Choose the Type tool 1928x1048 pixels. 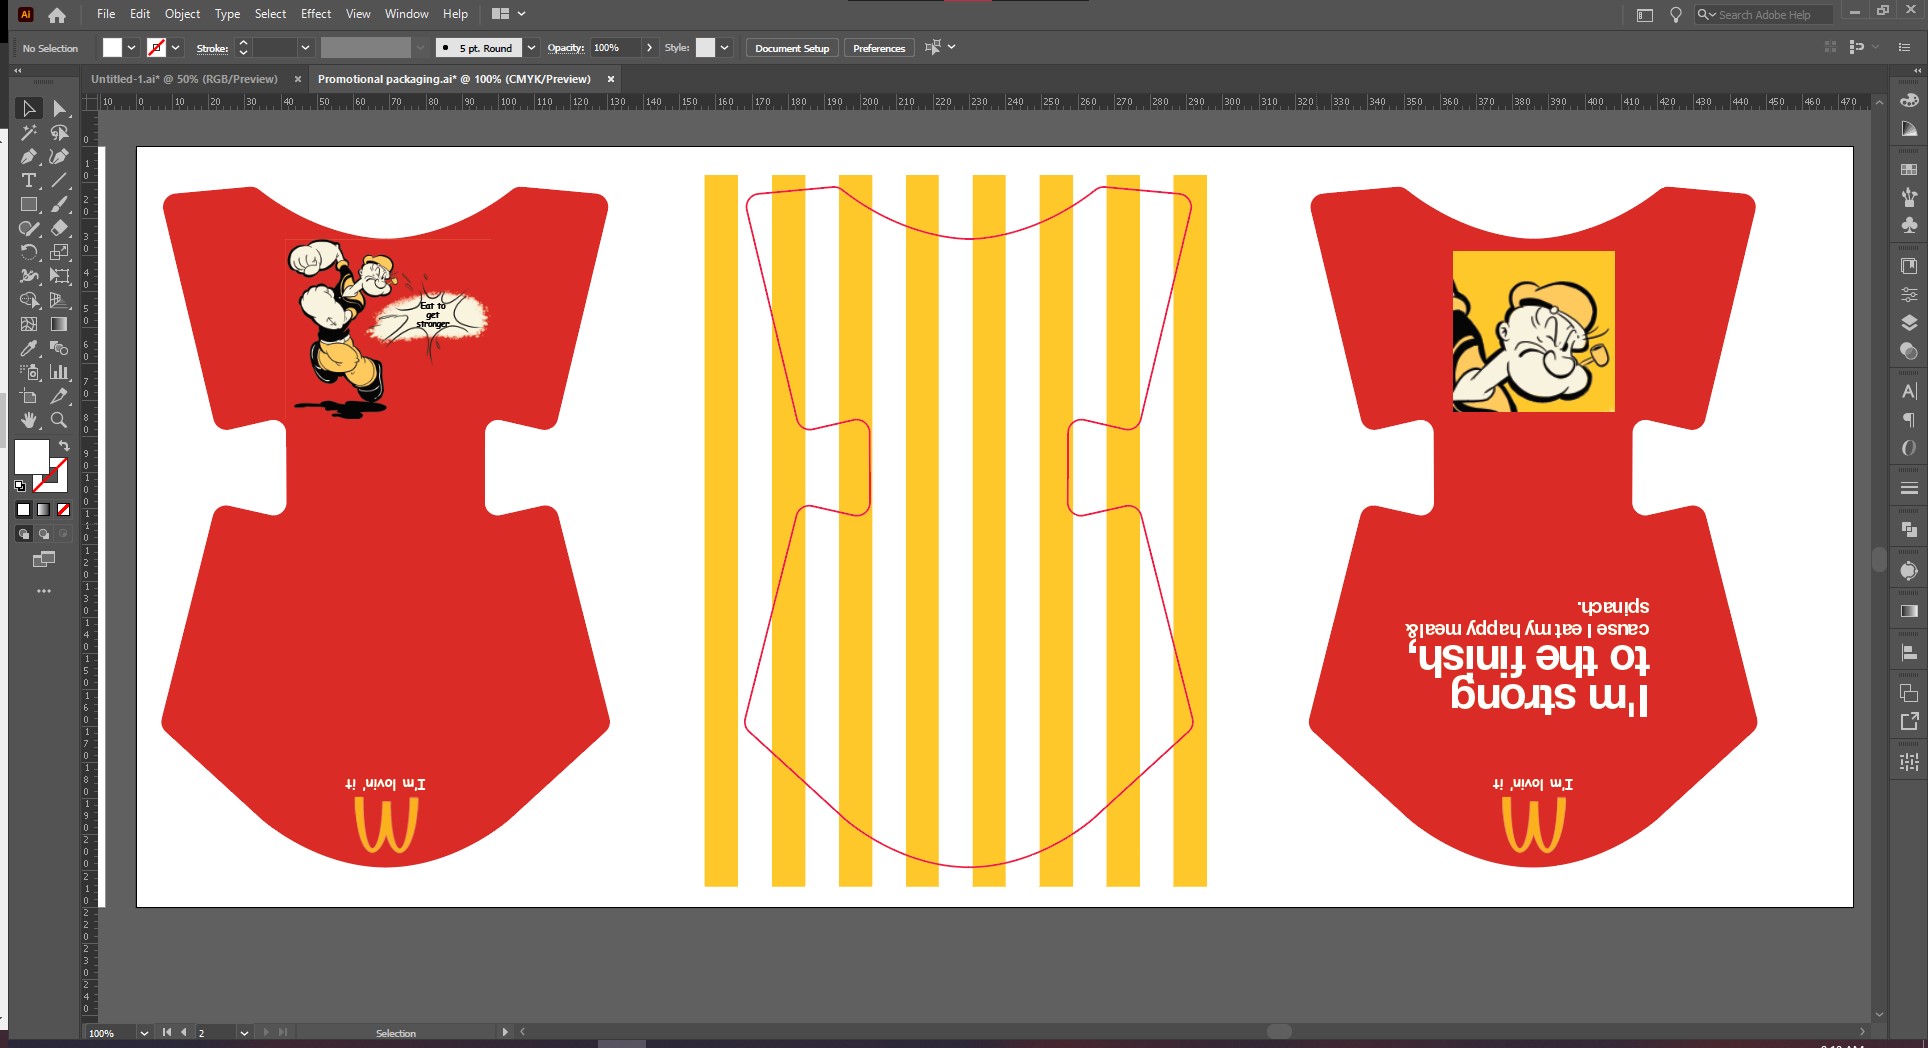pyautogui.click(x=28, y=180)
